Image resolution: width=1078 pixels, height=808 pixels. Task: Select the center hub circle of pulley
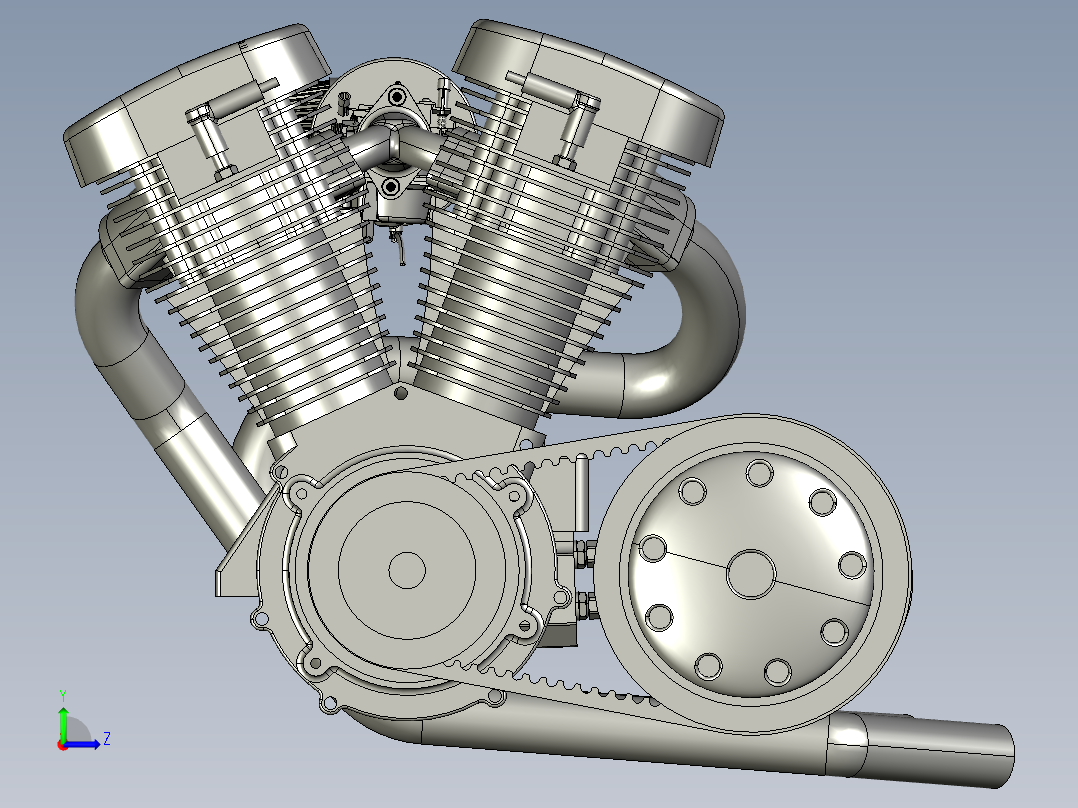(x=751, y=574)
